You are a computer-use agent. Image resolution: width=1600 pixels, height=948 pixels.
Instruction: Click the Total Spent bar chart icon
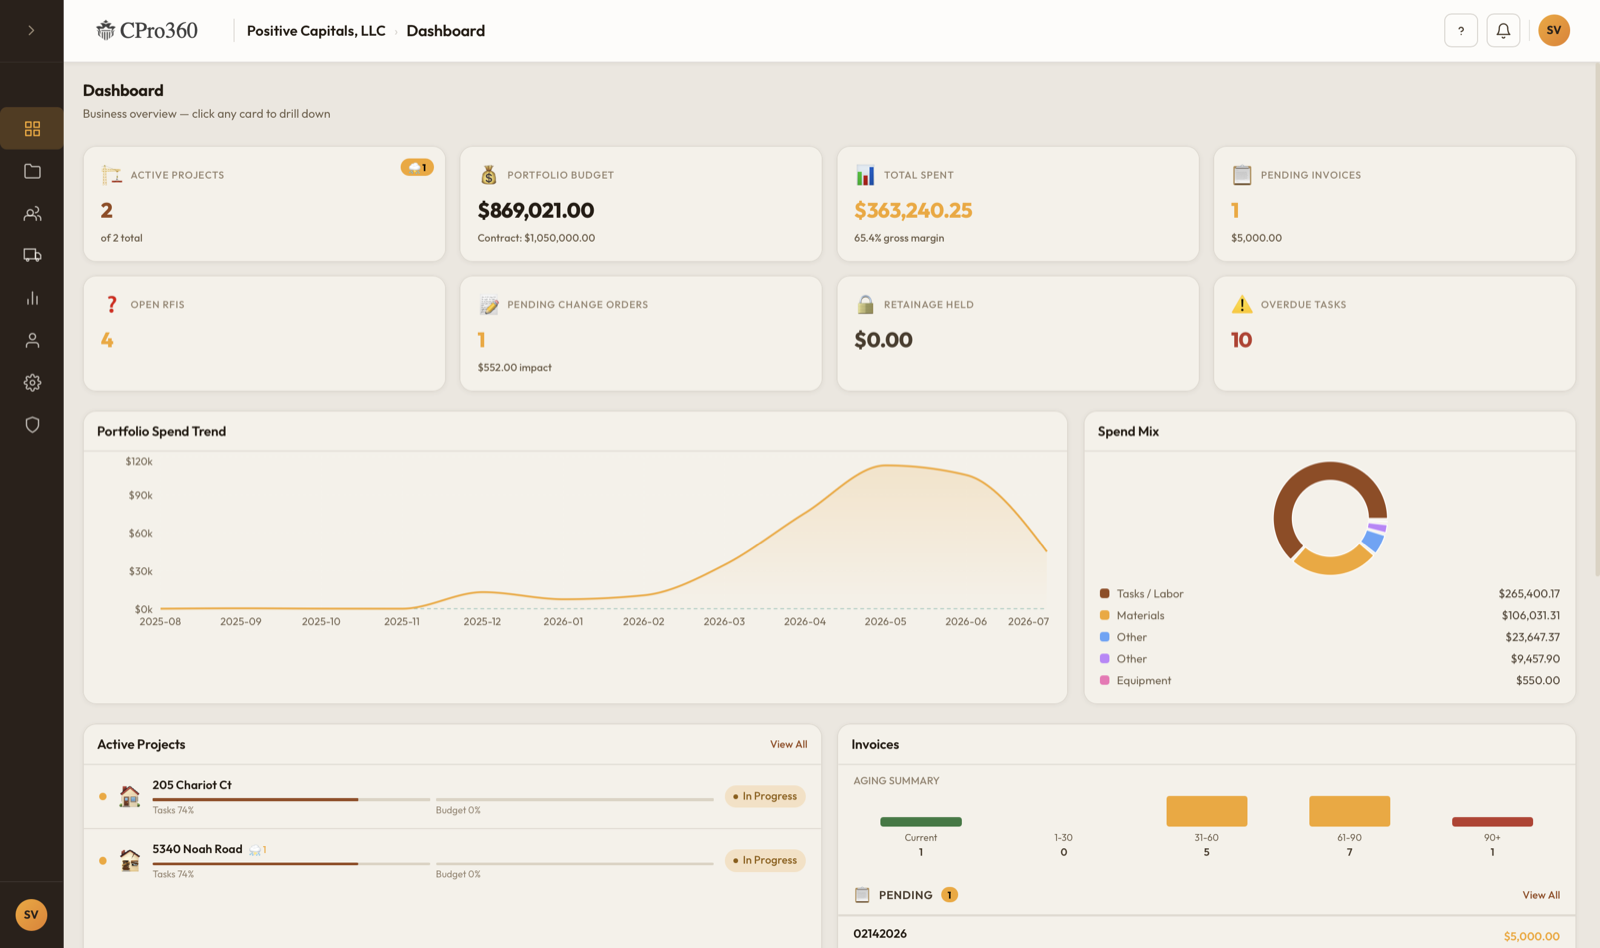pos(865,175)
